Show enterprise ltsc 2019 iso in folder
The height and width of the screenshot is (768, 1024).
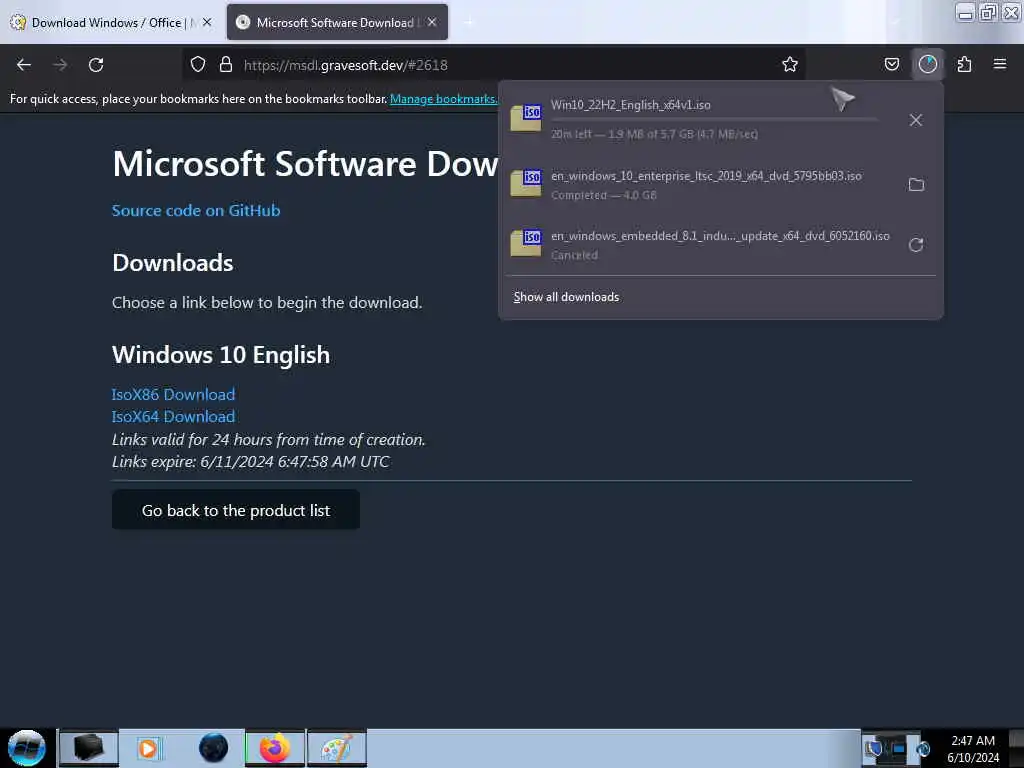tap(916, 185)
